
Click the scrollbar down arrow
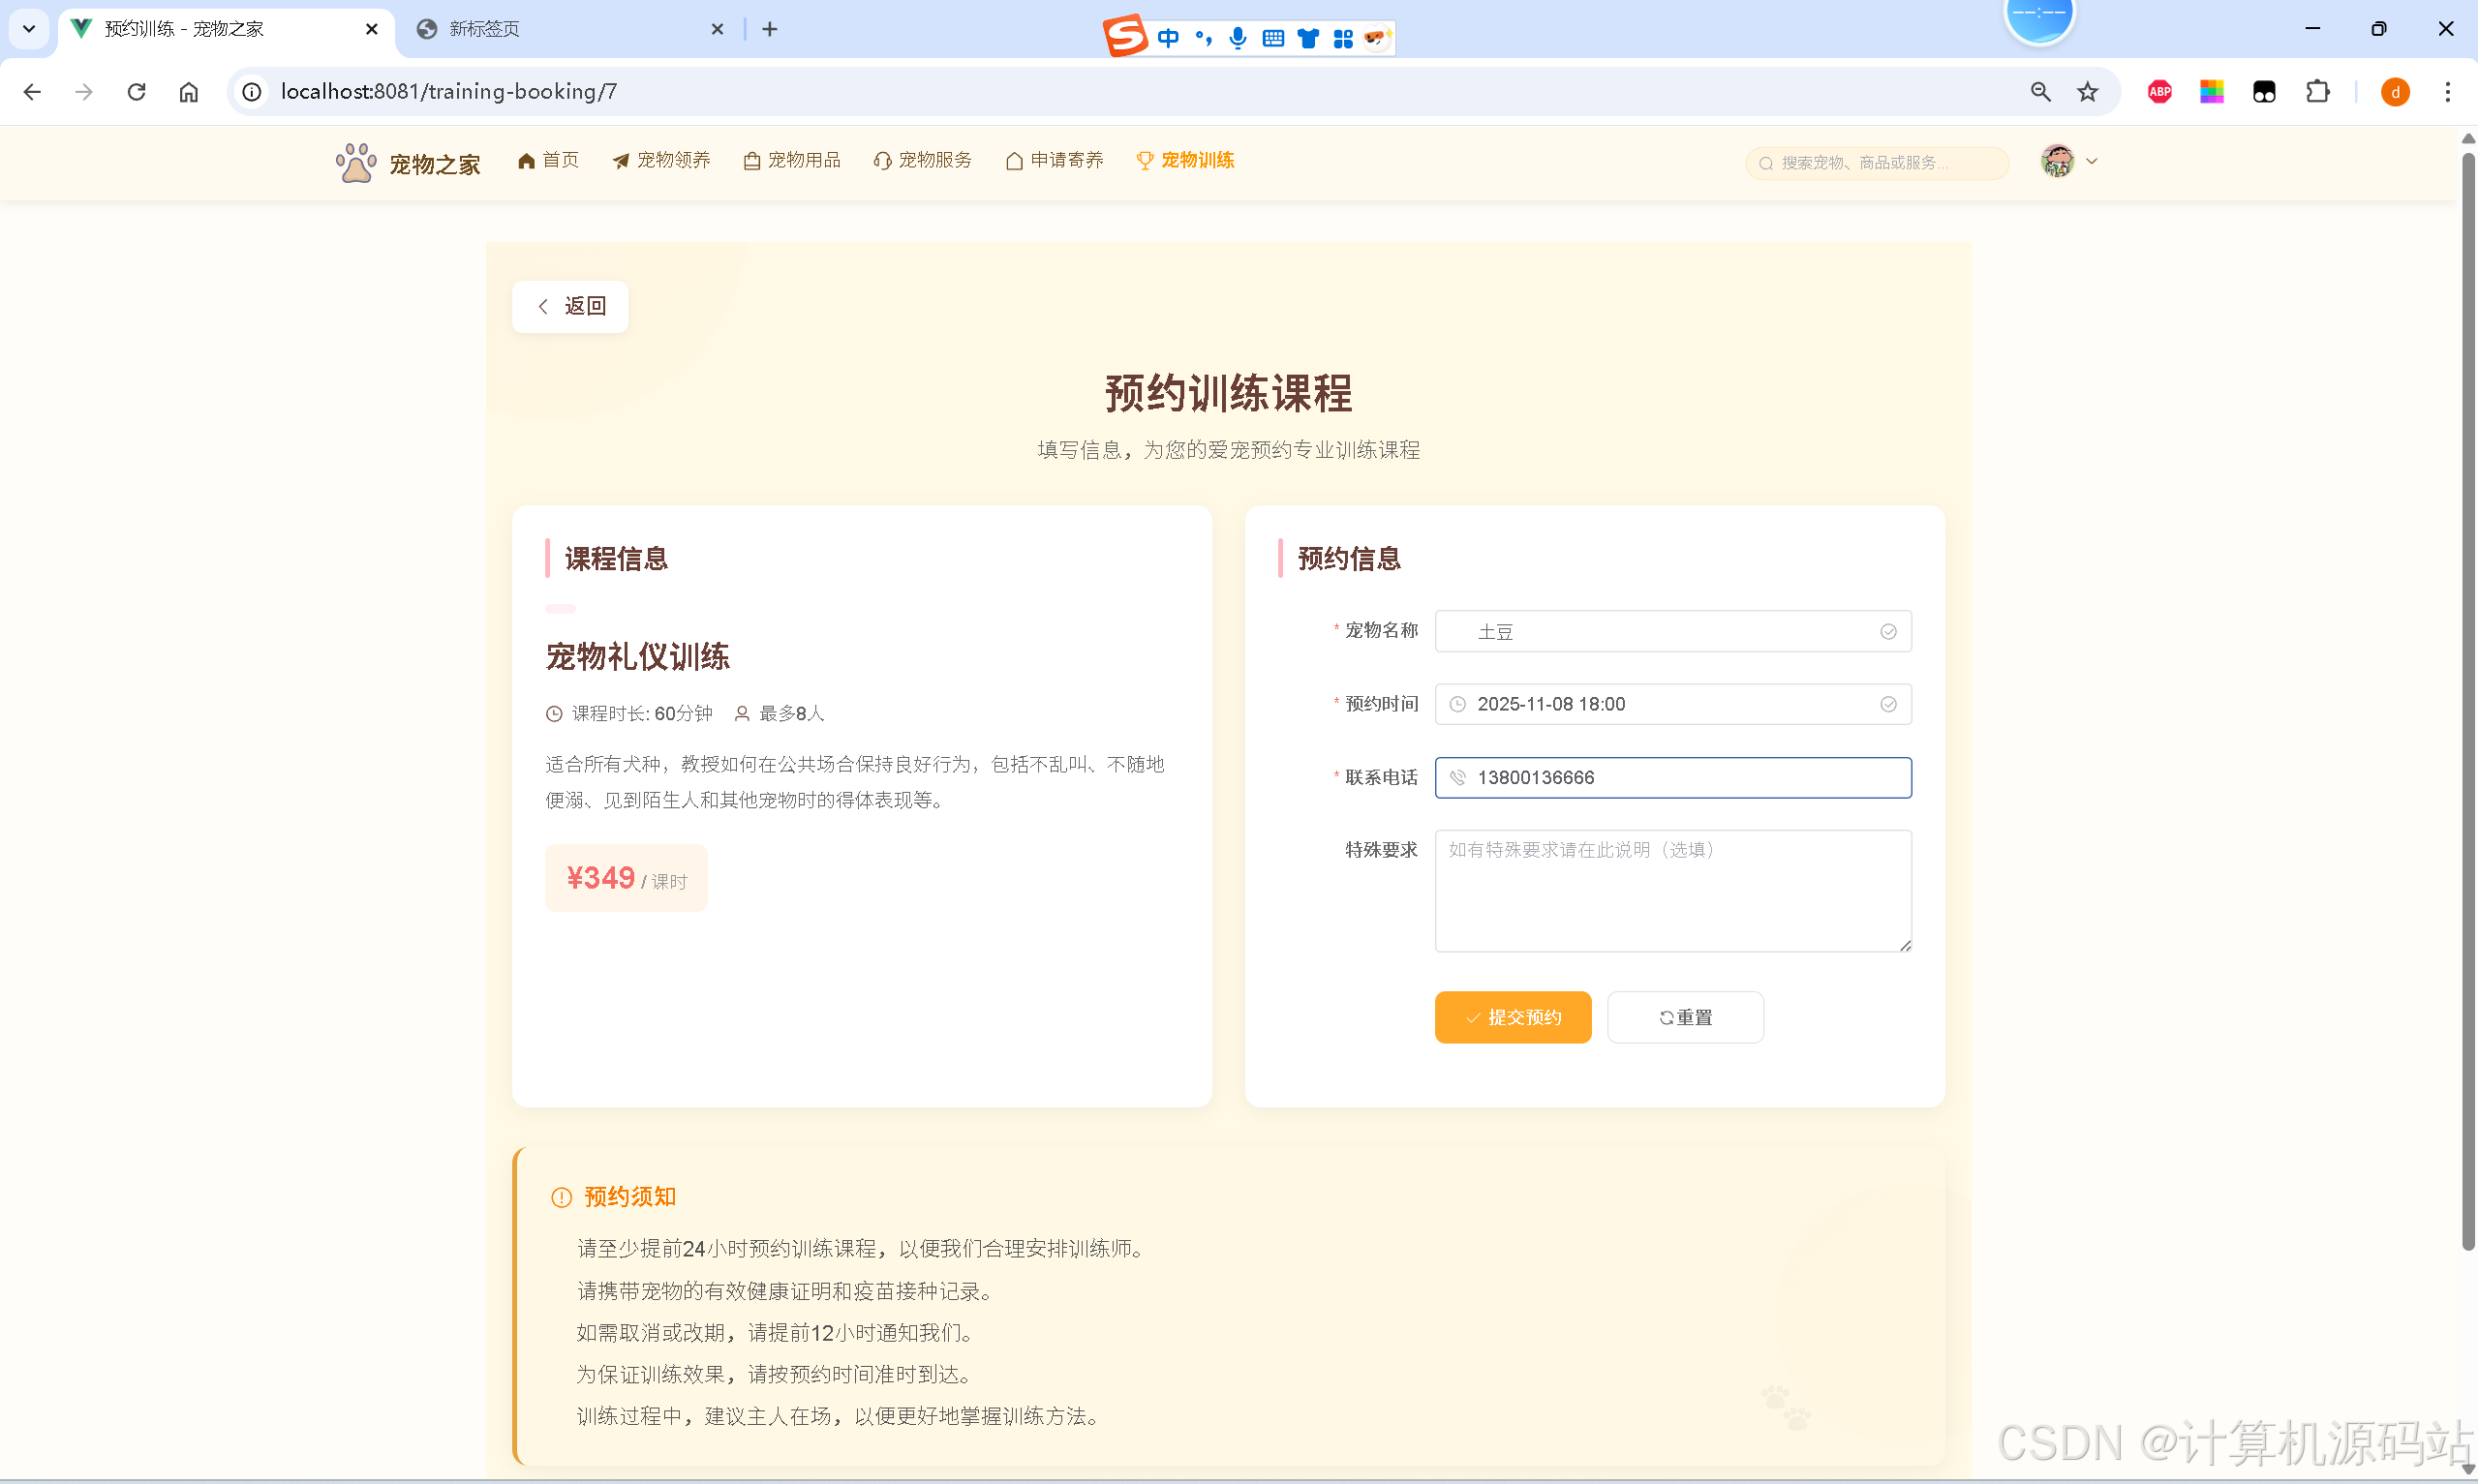pos(2467,1470)
